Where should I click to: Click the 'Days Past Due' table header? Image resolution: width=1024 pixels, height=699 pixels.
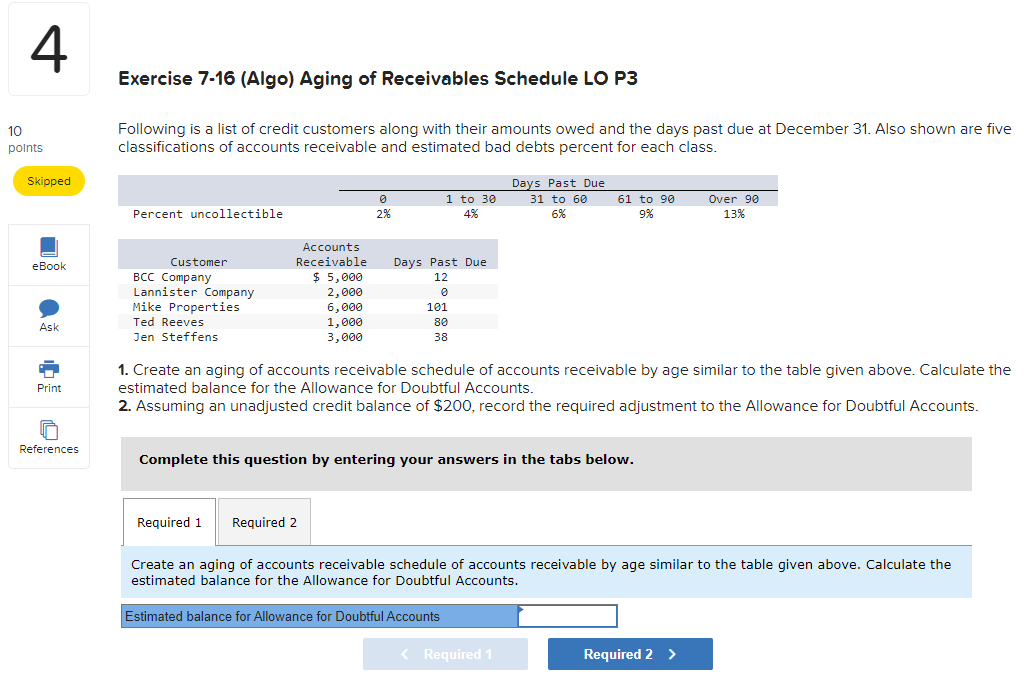pos(557,184)
